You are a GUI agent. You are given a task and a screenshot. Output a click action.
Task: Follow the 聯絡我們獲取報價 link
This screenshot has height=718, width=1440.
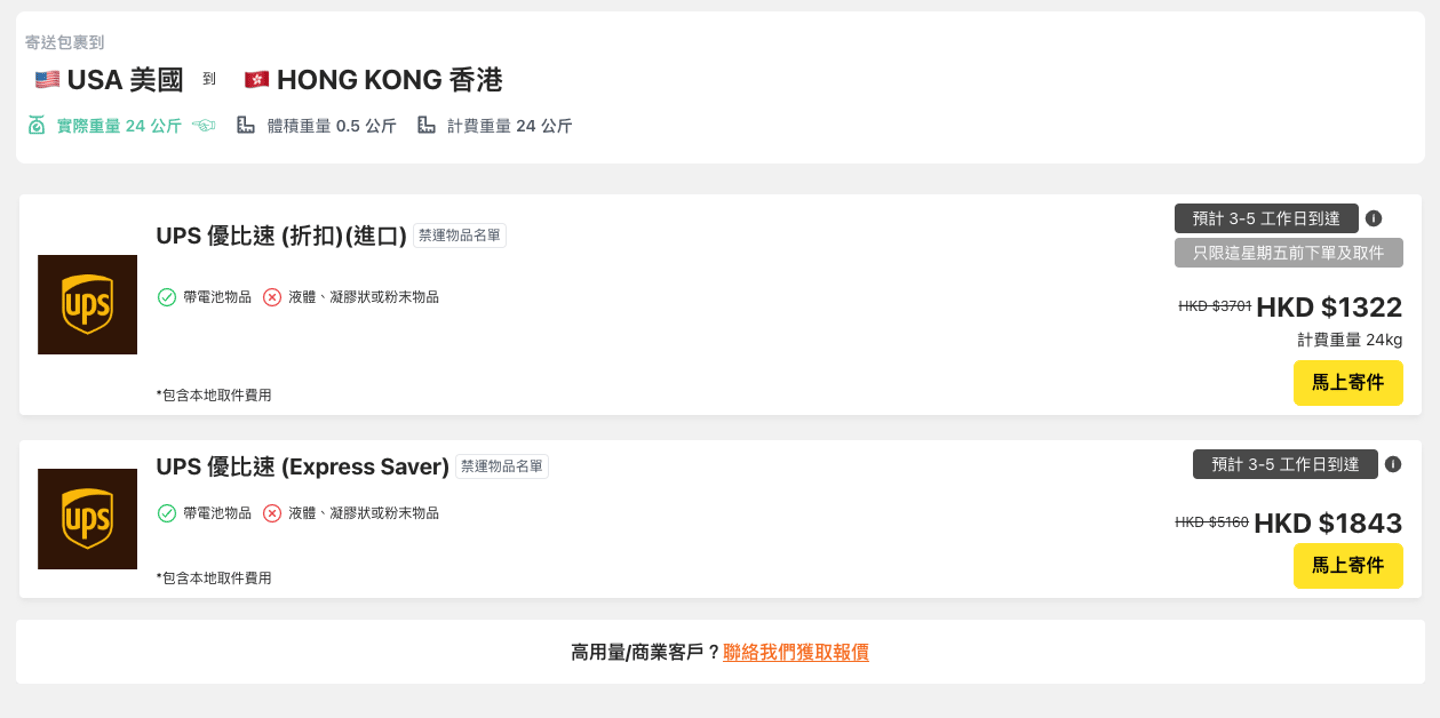tap(796, 652)
